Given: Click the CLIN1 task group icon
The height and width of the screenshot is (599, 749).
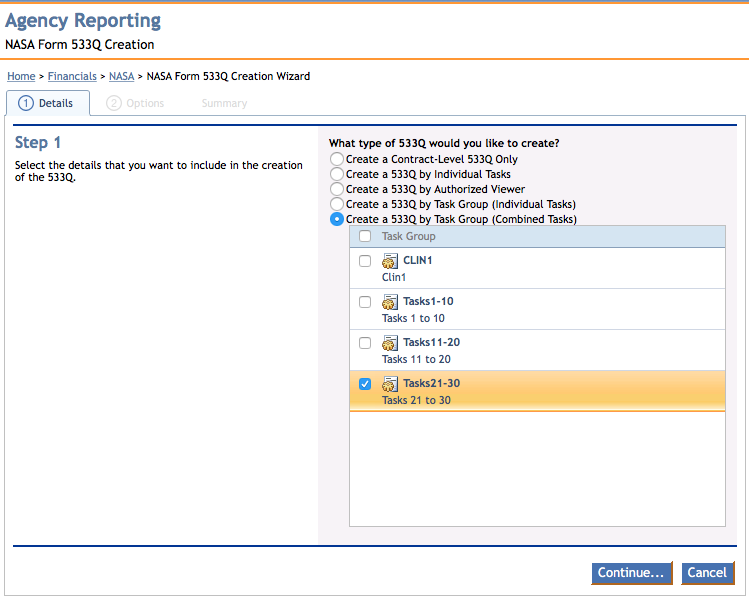Looking at the screenshot, I should [390, 261].
